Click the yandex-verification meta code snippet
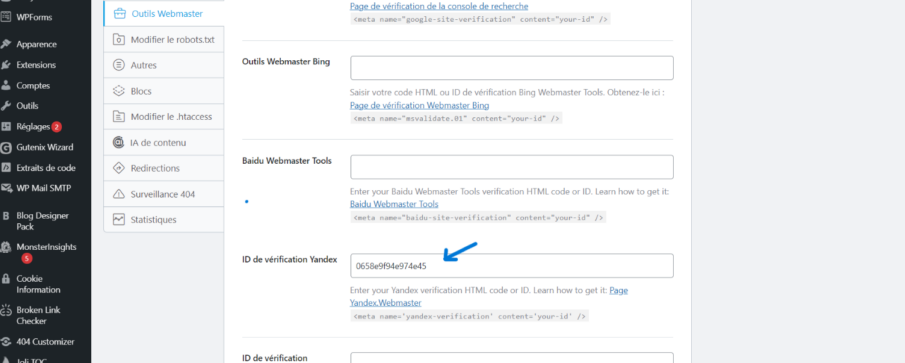The height and width of the screenshot is (363, 905). click(469, 316)
